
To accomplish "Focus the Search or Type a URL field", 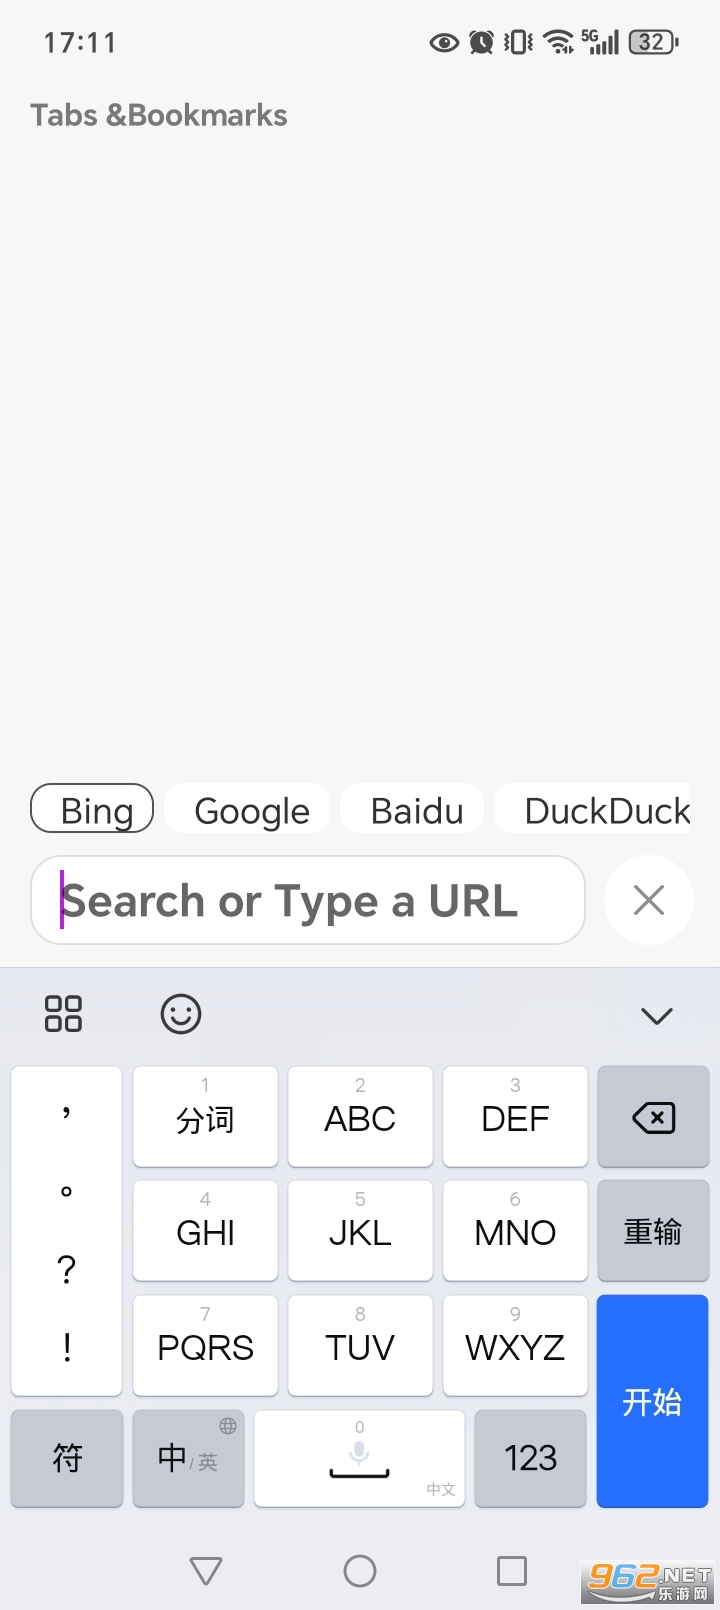I will pos(308,900).
